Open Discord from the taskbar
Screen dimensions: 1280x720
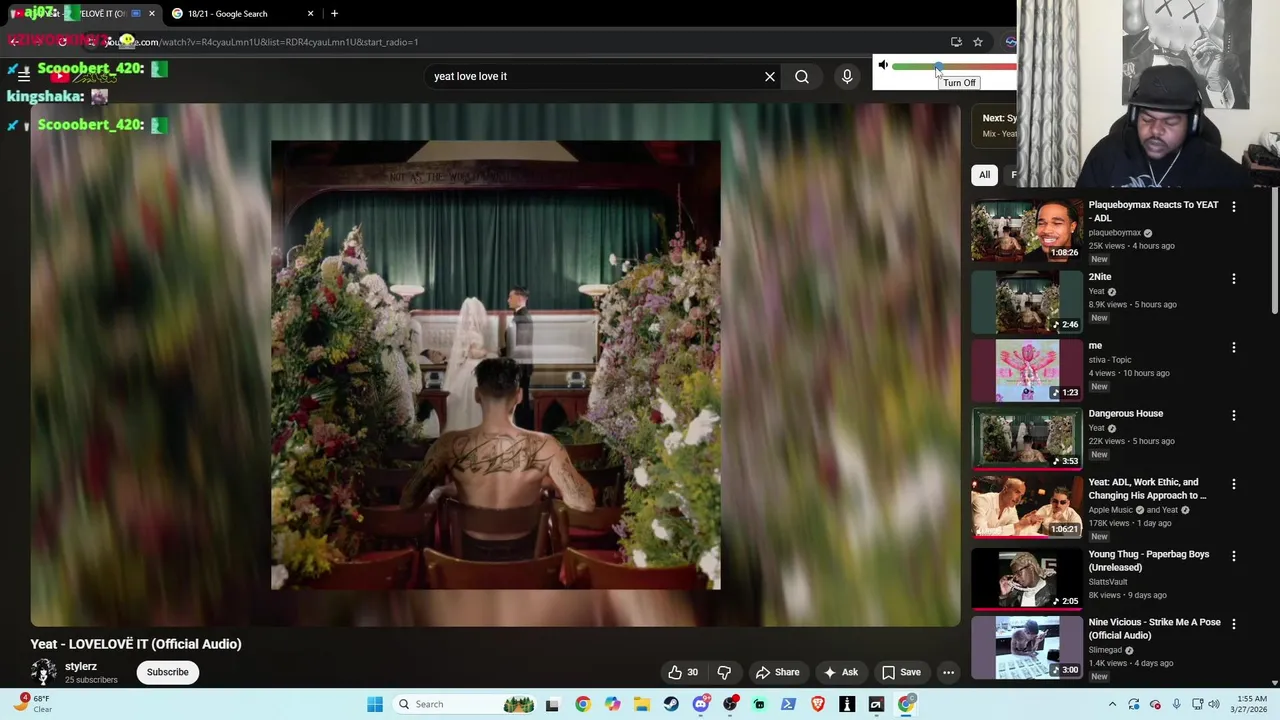pyautogui.click(x=701, y=704)
